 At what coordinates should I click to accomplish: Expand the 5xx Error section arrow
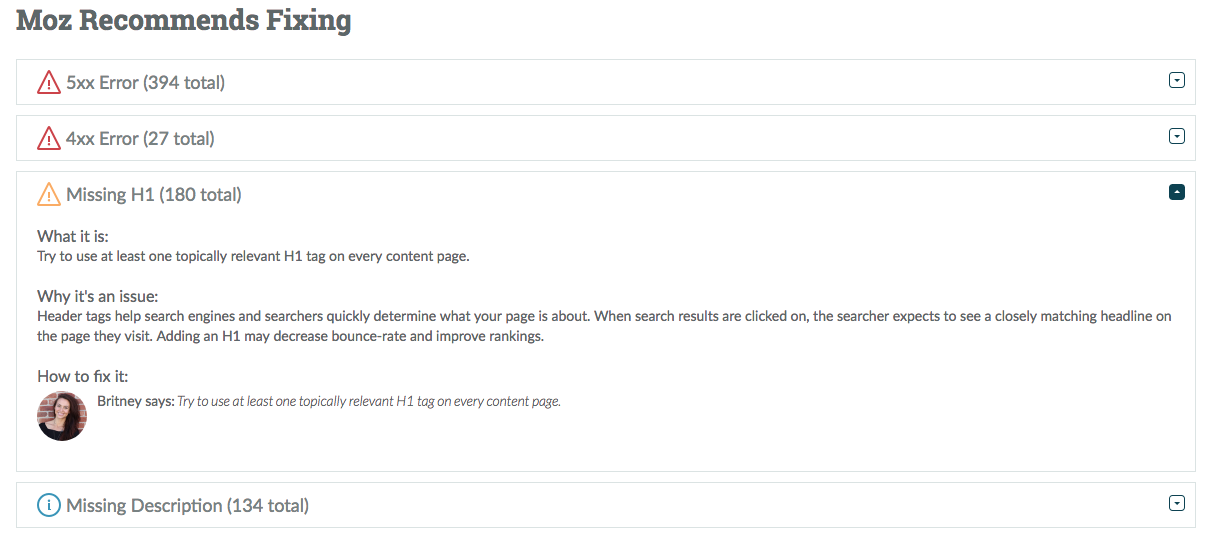[x=1177, y=81]
